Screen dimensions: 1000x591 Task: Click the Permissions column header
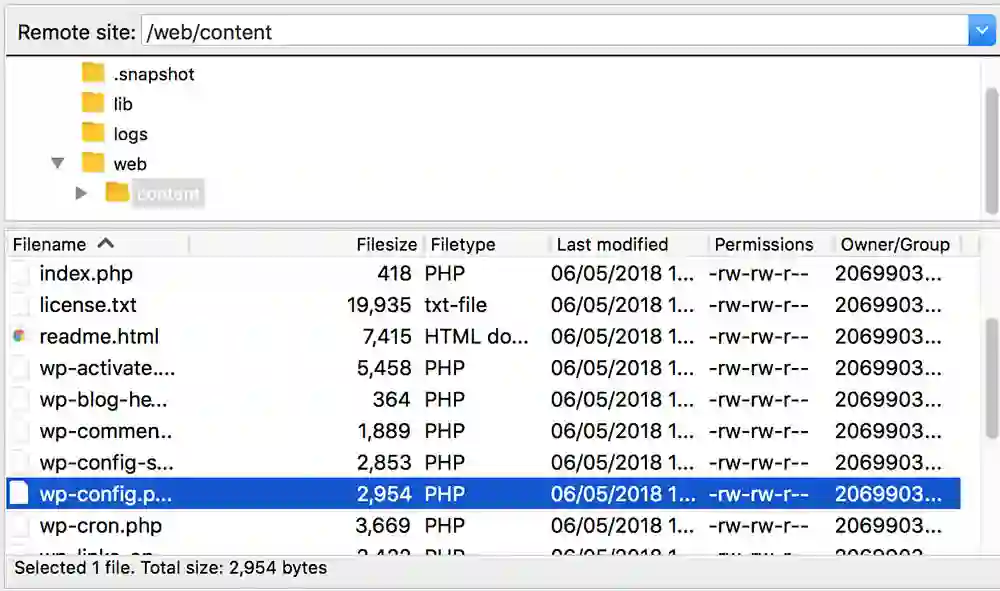click(764, 244)
